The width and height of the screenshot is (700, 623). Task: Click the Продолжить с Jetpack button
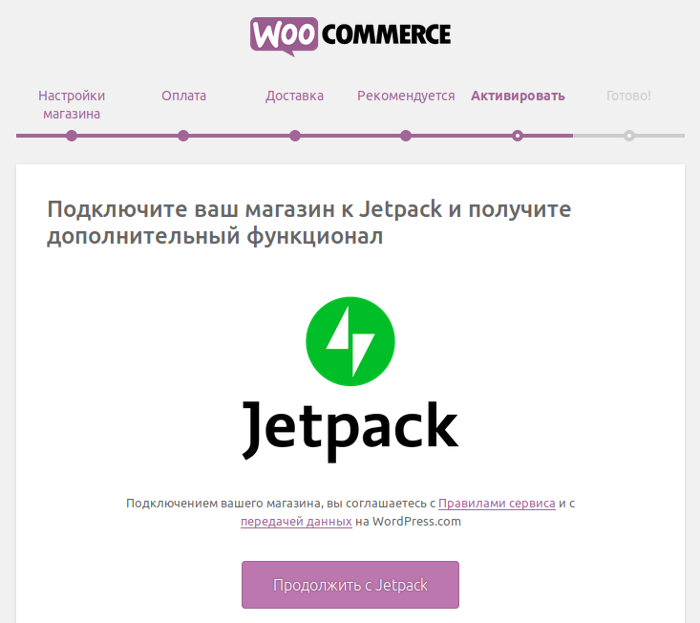coord(350,585)
